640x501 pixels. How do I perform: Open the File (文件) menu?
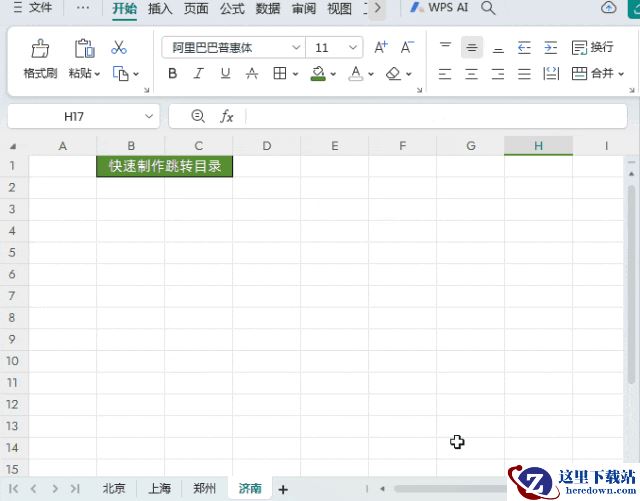point(33,7)
